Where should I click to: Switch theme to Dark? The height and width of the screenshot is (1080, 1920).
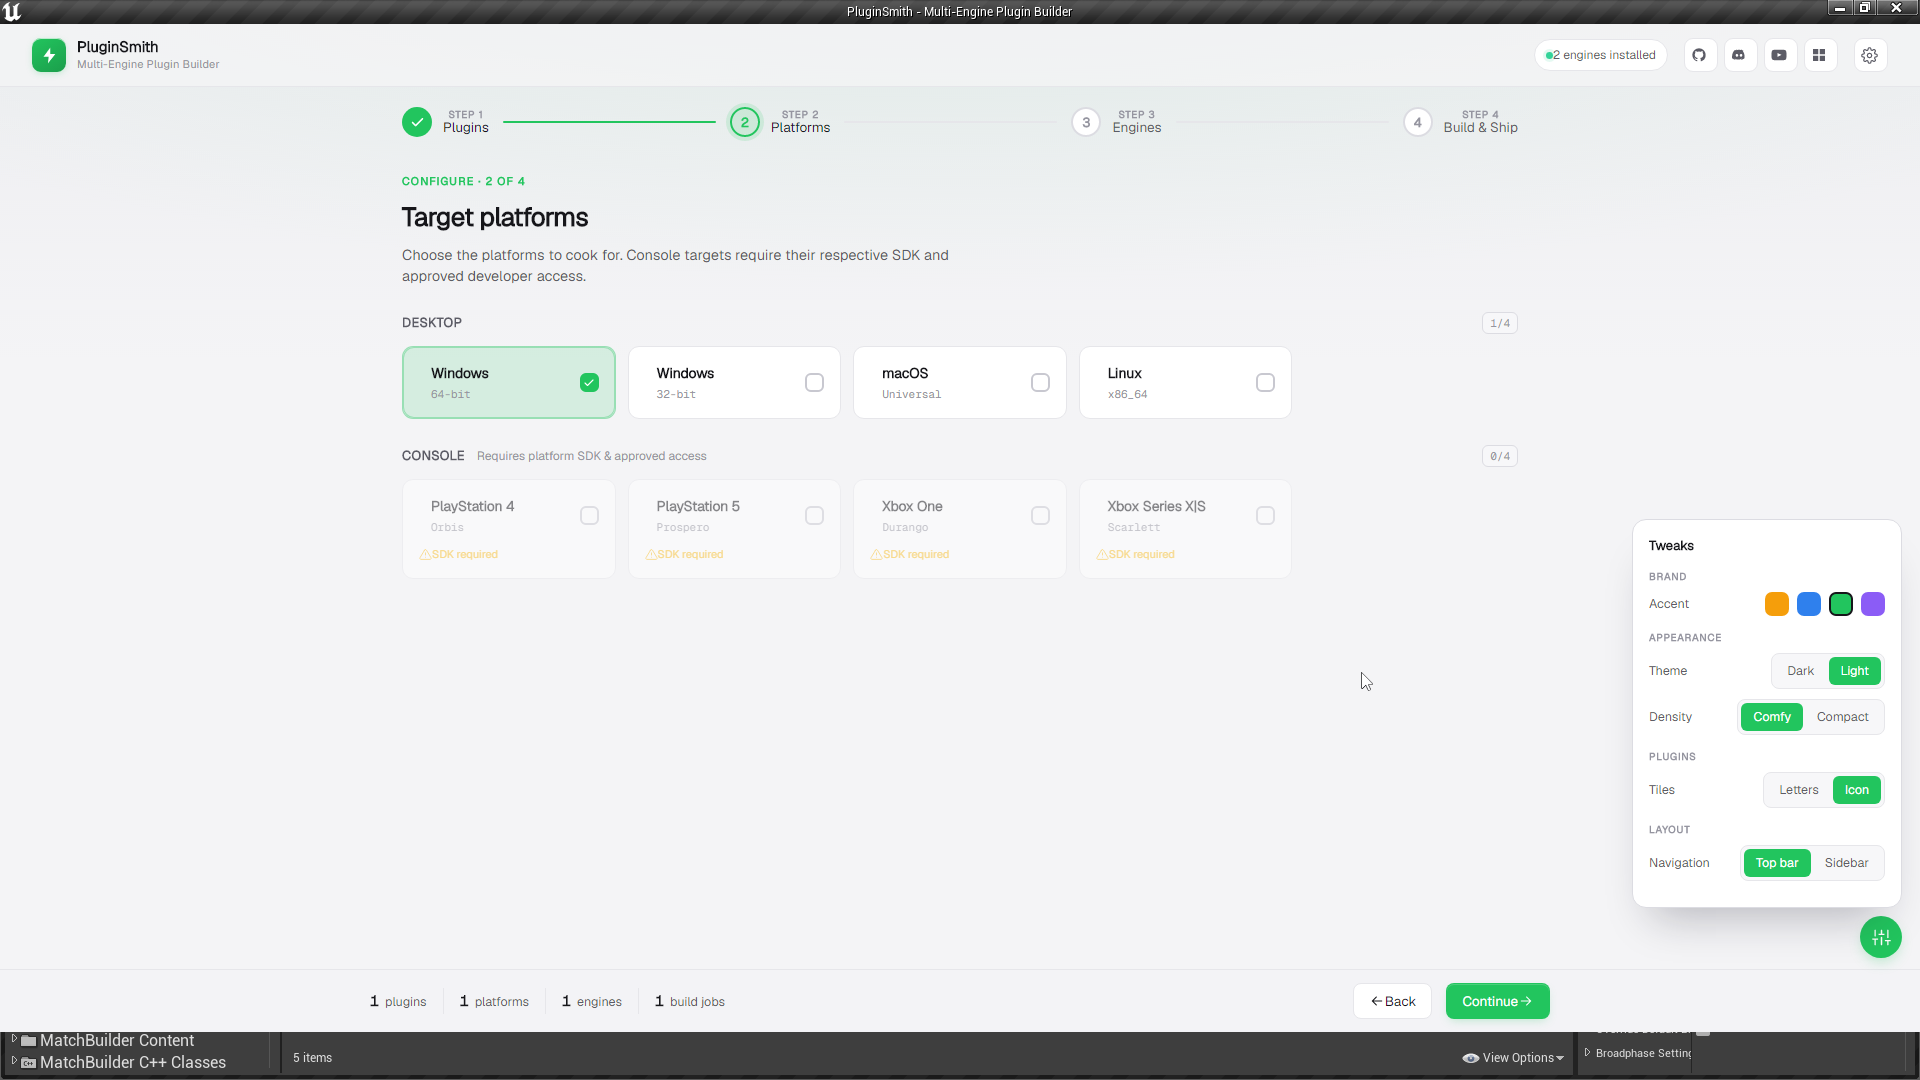coord(1800,671)
